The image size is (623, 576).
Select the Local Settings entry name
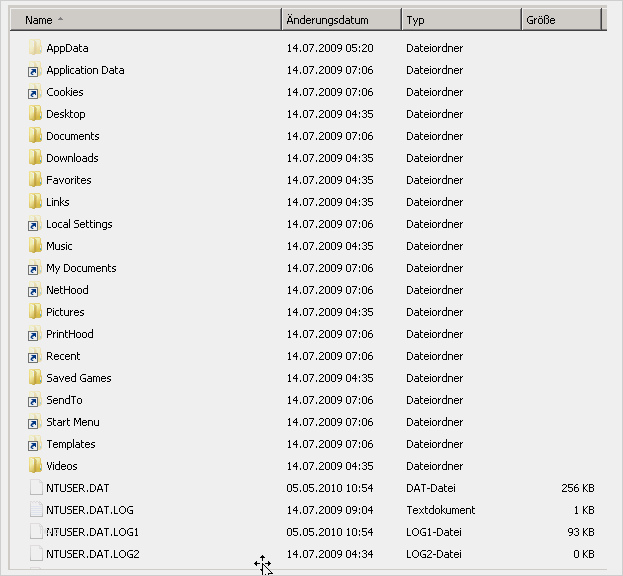79,224
